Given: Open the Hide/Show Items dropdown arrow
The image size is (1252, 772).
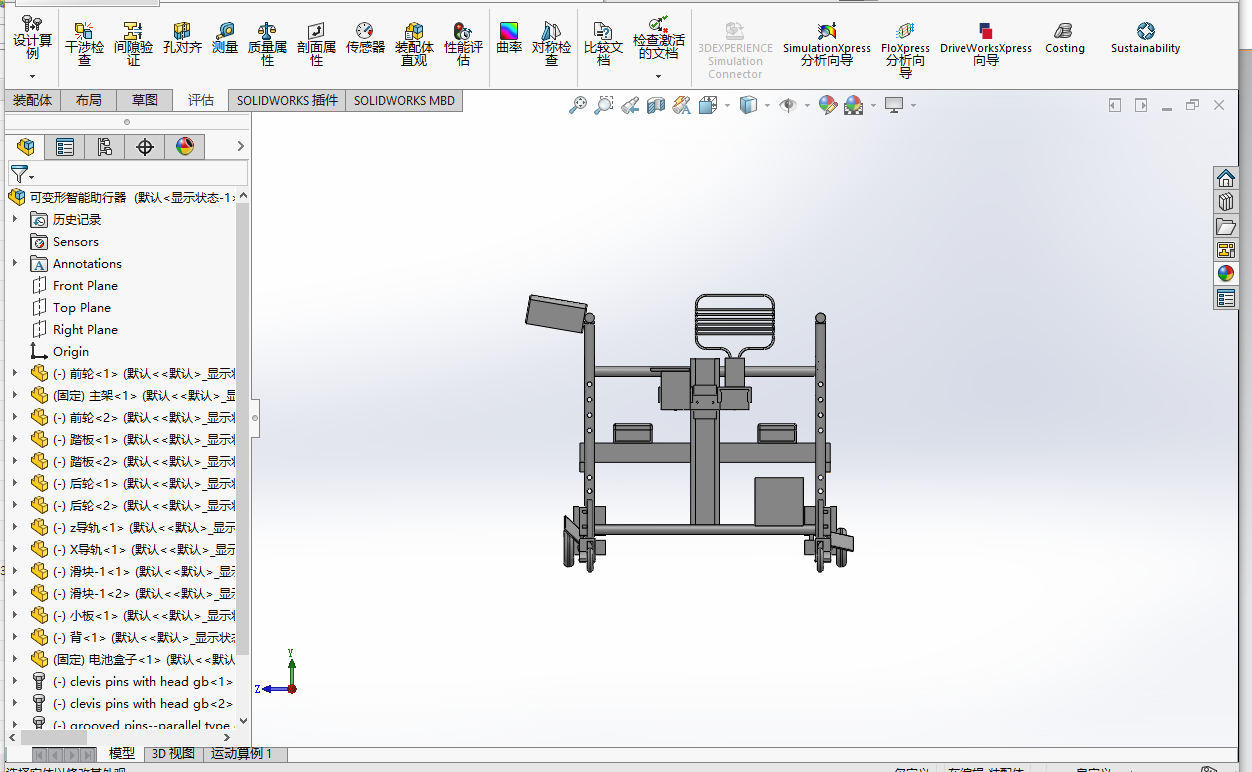Looking at the screenshot, I should (806, 105).
